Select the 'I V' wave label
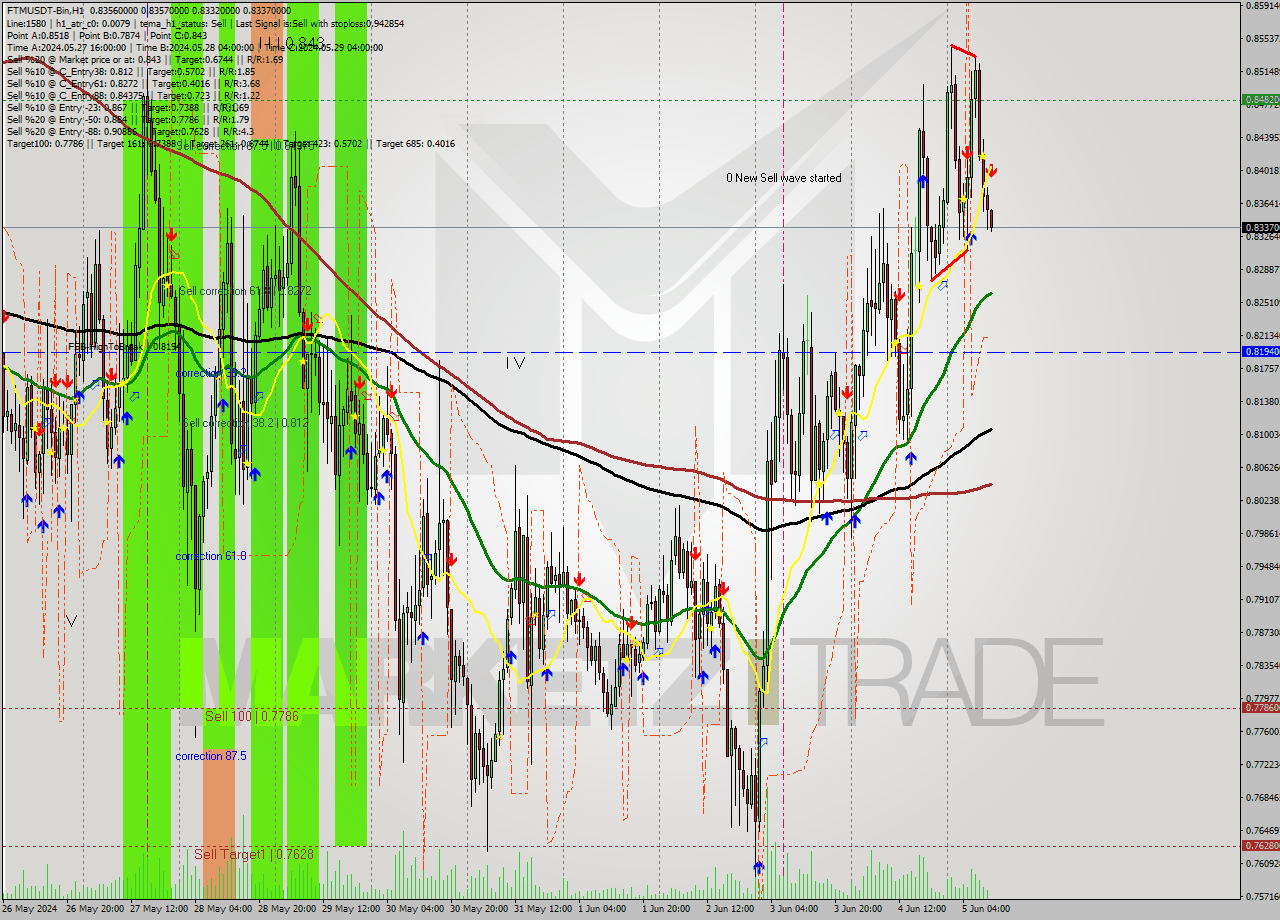Screen dimensions: 1280x920 click(x=515, y=363)
